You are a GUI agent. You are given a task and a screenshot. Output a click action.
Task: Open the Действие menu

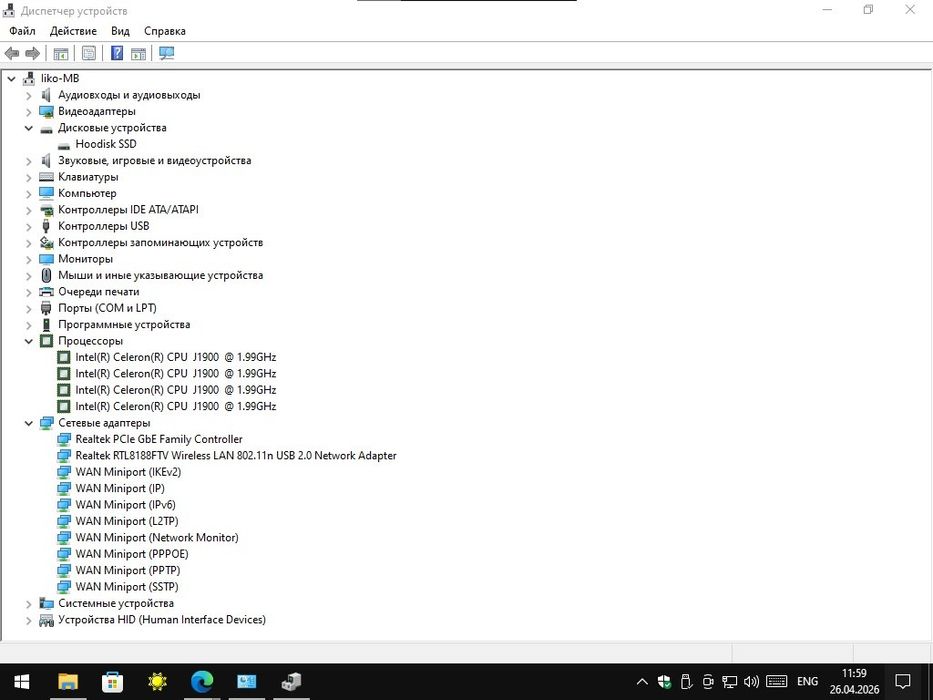point(73,31)
